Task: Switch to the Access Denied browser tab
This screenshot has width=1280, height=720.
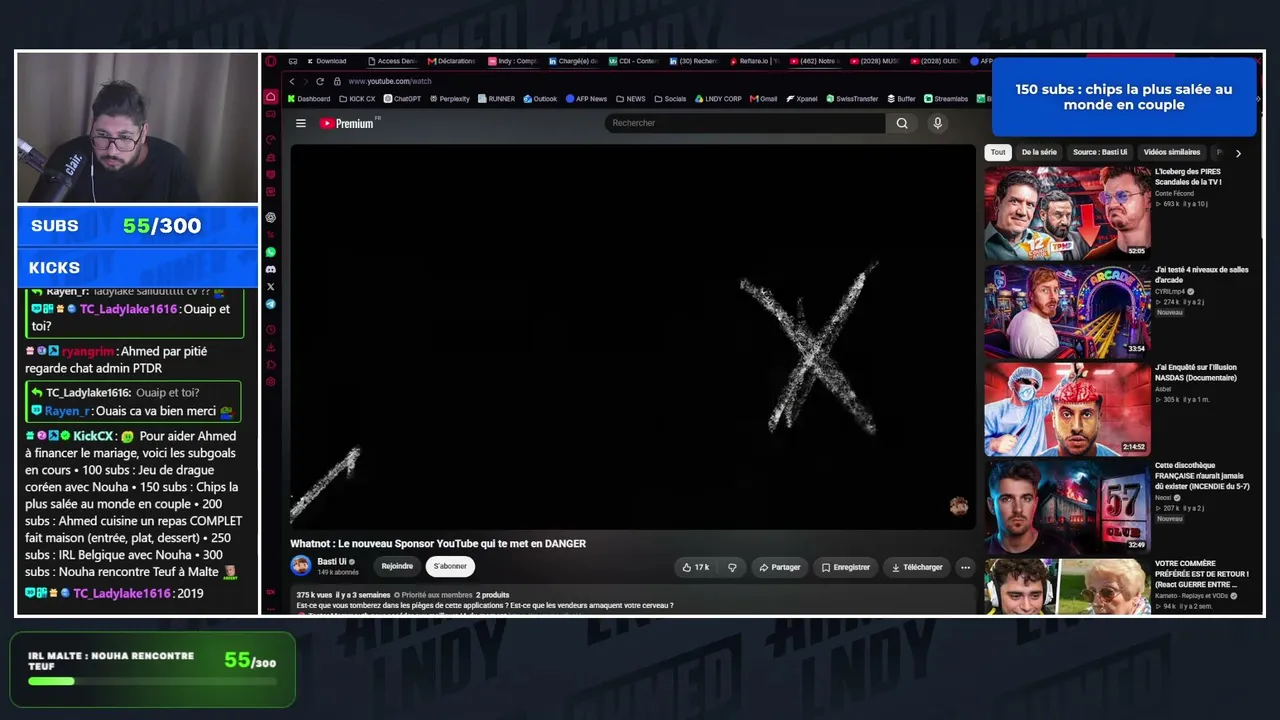Action: 391,61
